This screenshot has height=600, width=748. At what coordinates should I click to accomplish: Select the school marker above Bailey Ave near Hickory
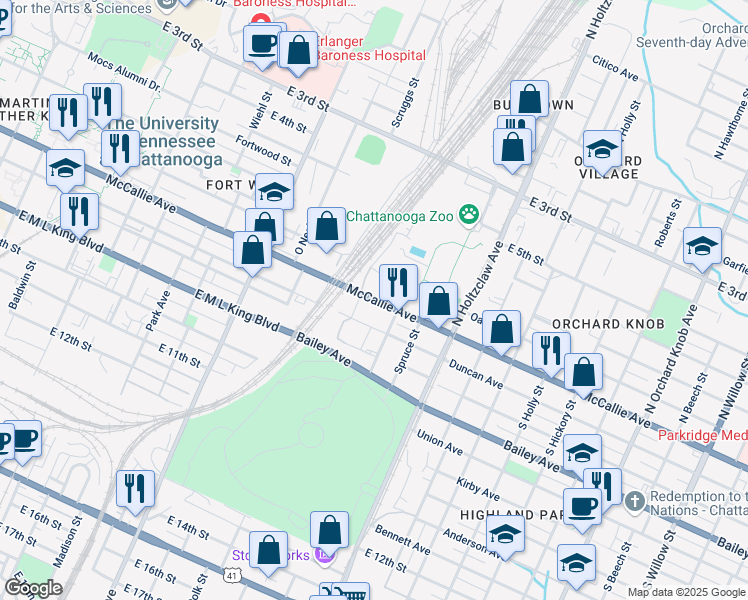pyautogui.click(x=582, y=452)
